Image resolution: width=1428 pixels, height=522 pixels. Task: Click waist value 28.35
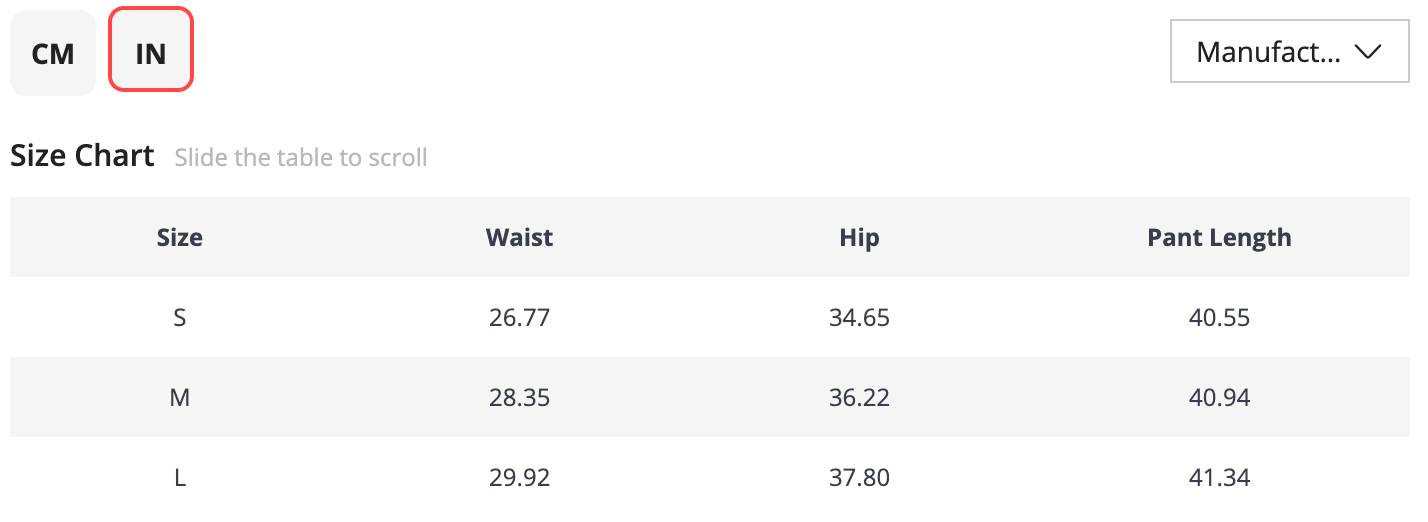pos(519,398)
